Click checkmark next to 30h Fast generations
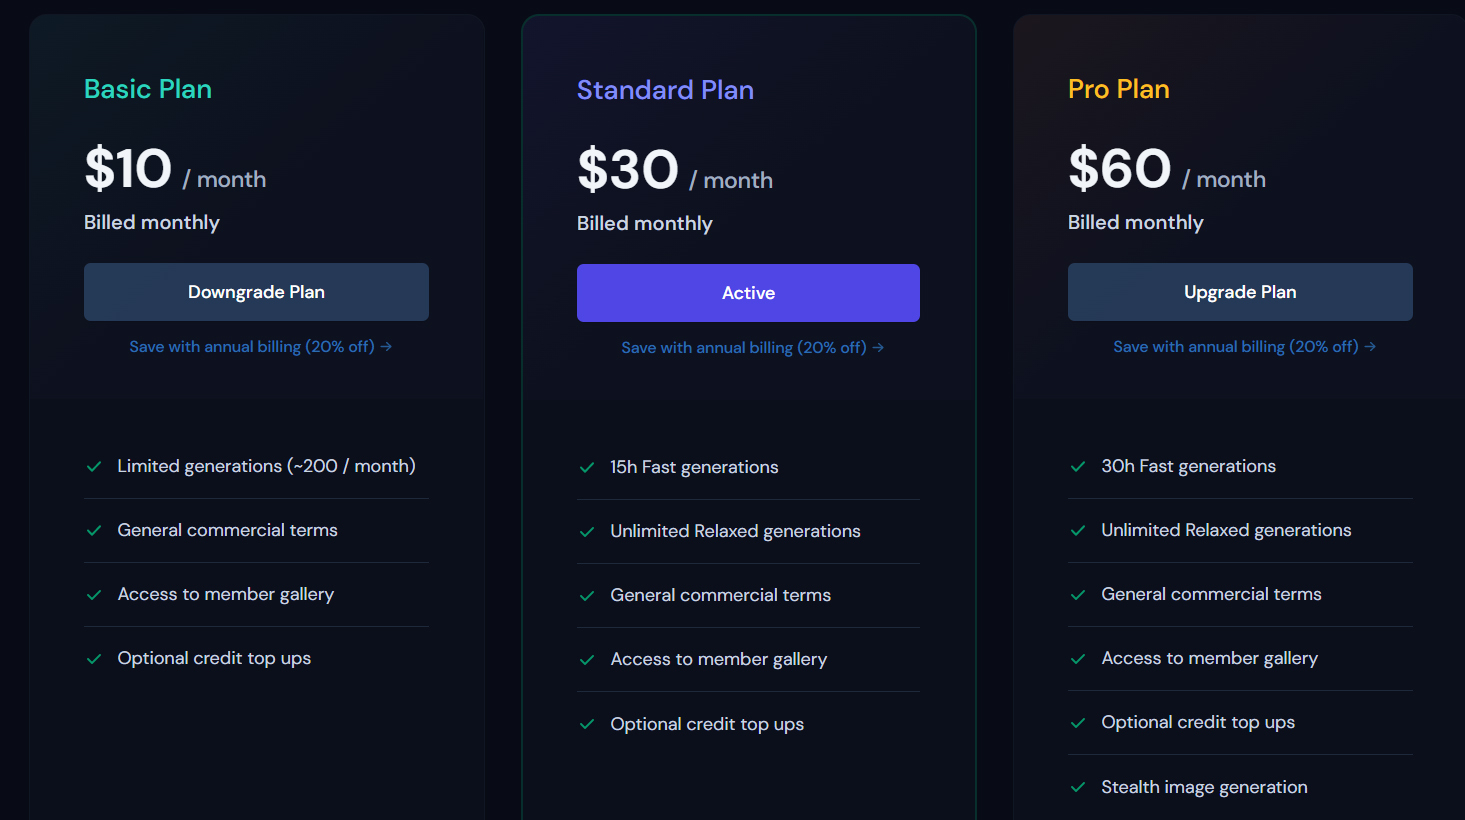The height and width of the screenshot is (820, 1465). 1078,467
